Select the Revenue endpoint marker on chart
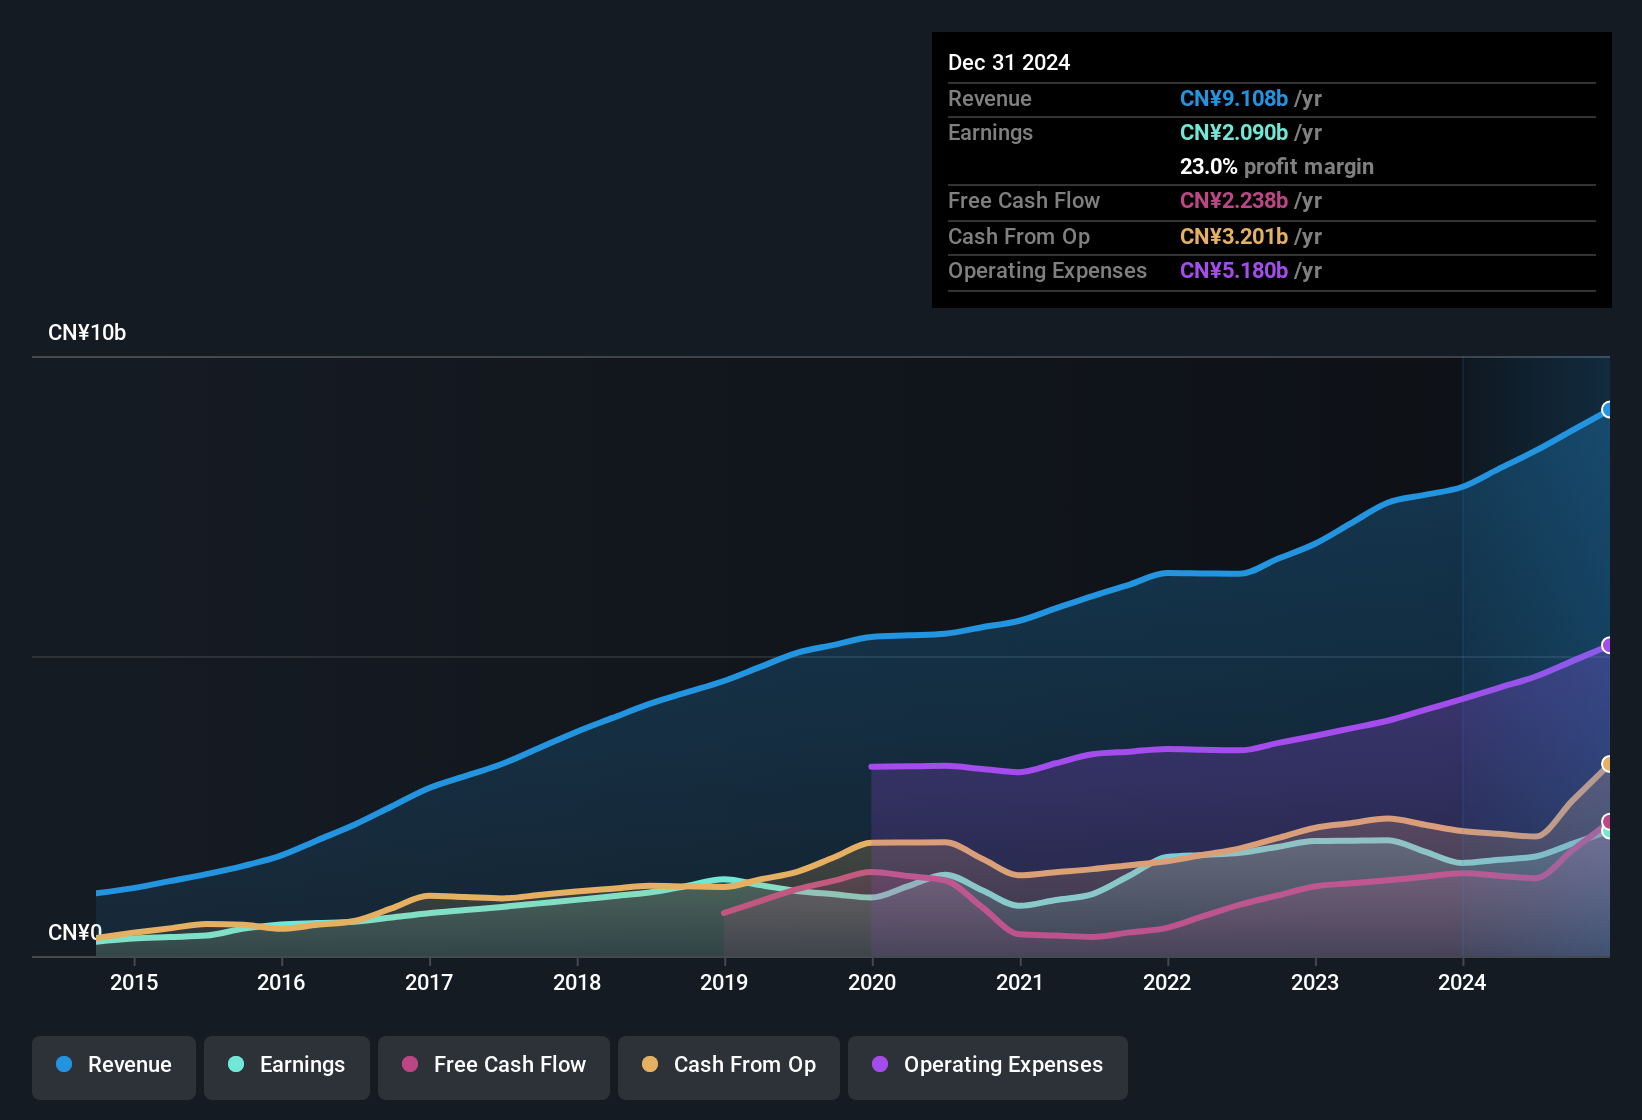The width and height of the screenshot is (1642, 1120). (1608, 410)
